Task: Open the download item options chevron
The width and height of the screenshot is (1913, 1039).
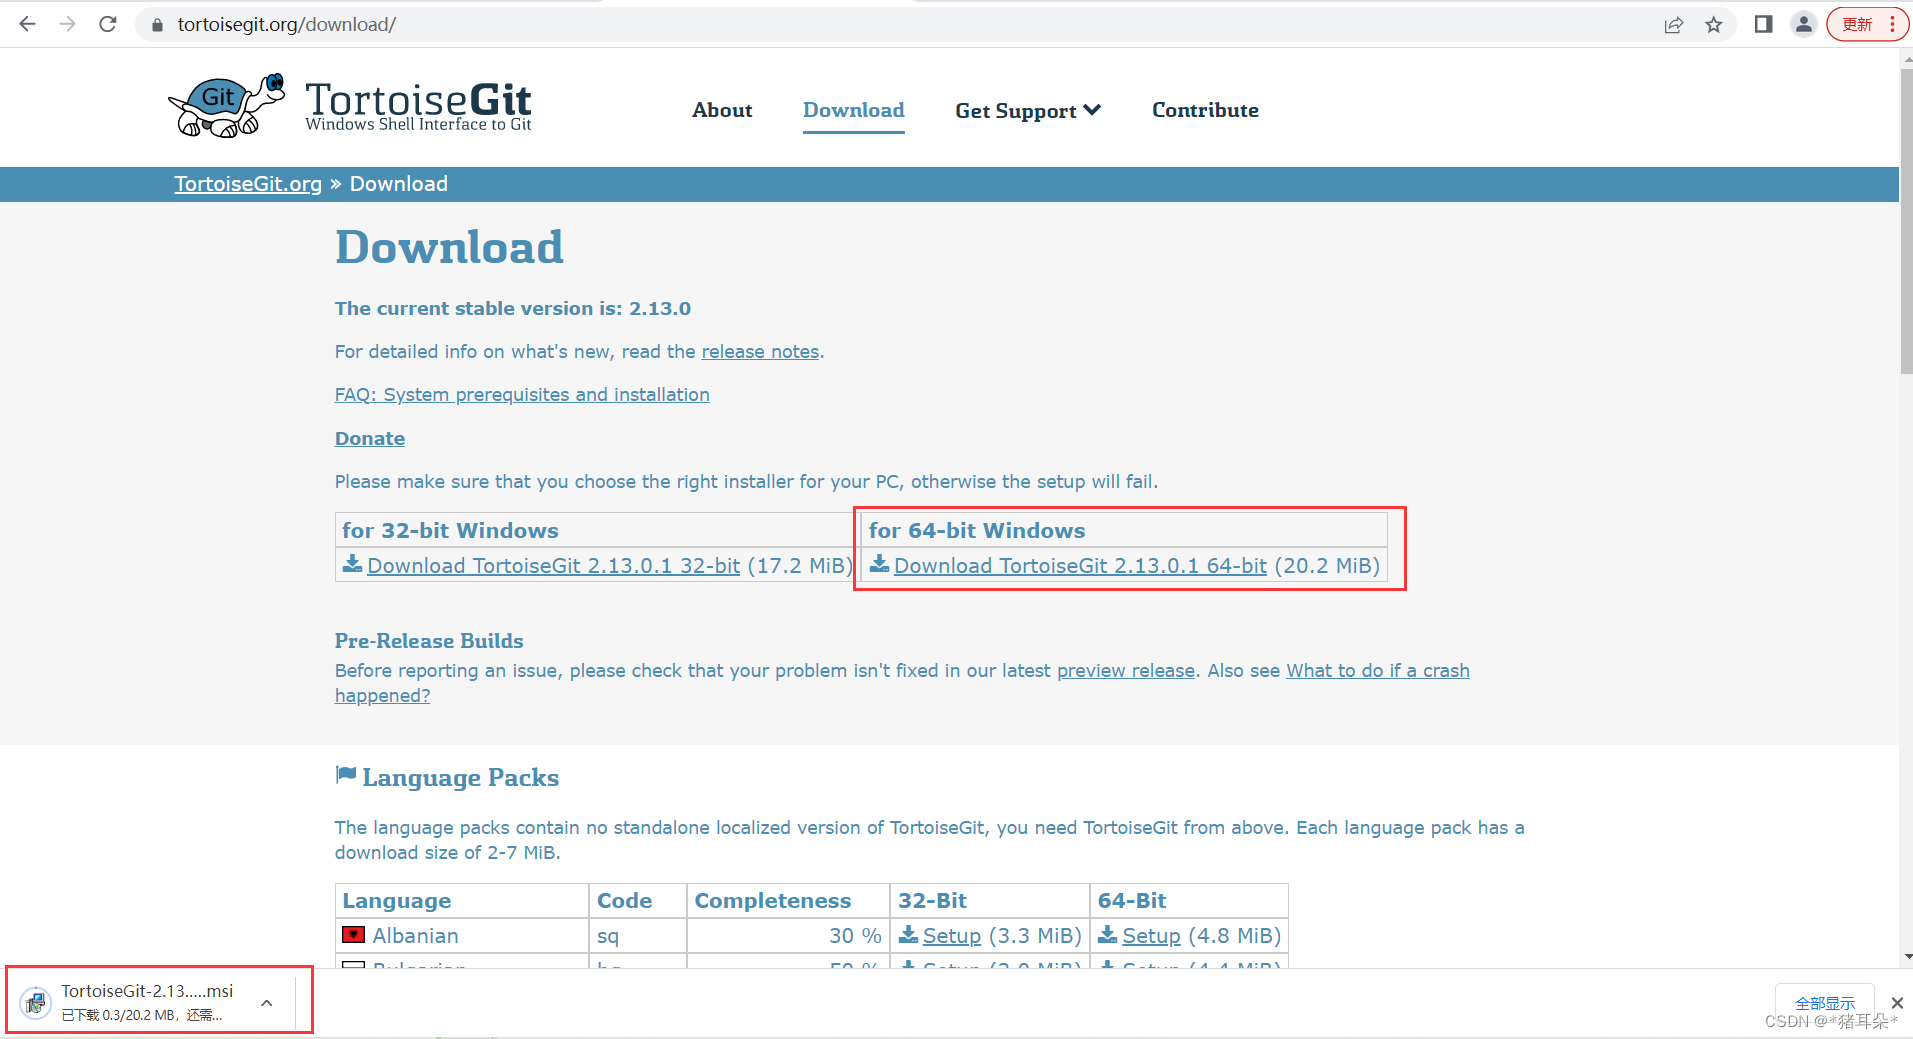Action: point(267,1002)
